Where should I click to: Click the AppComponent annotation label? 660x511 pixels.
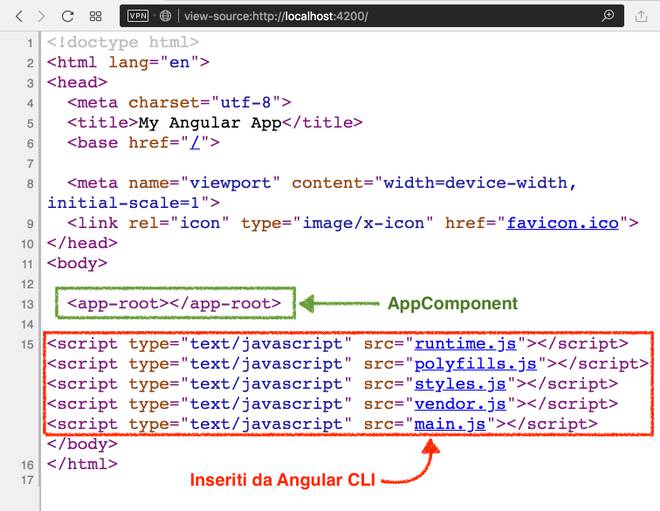coord(452,303)
